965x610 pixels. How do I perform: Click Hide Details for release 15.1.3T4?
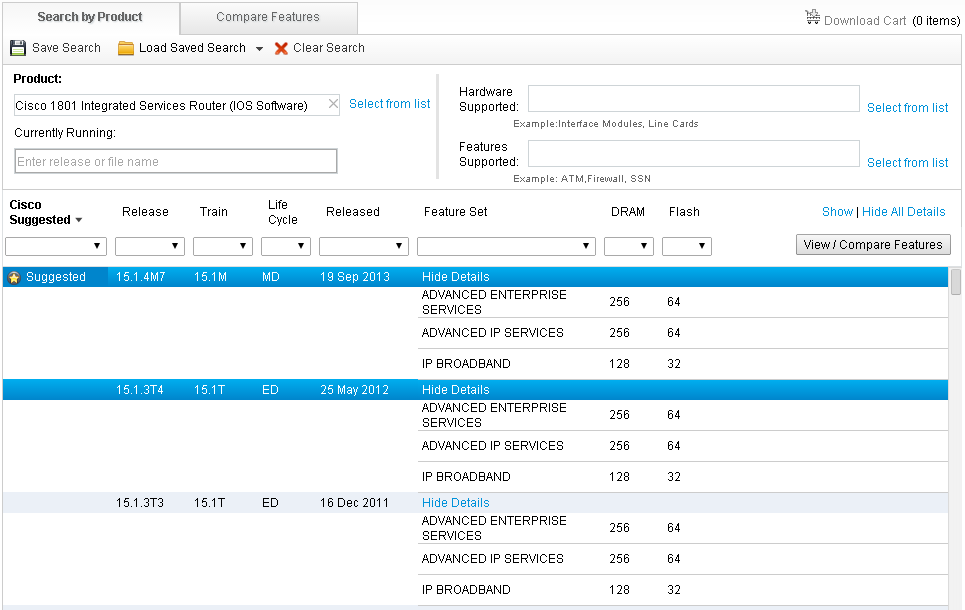455,390
